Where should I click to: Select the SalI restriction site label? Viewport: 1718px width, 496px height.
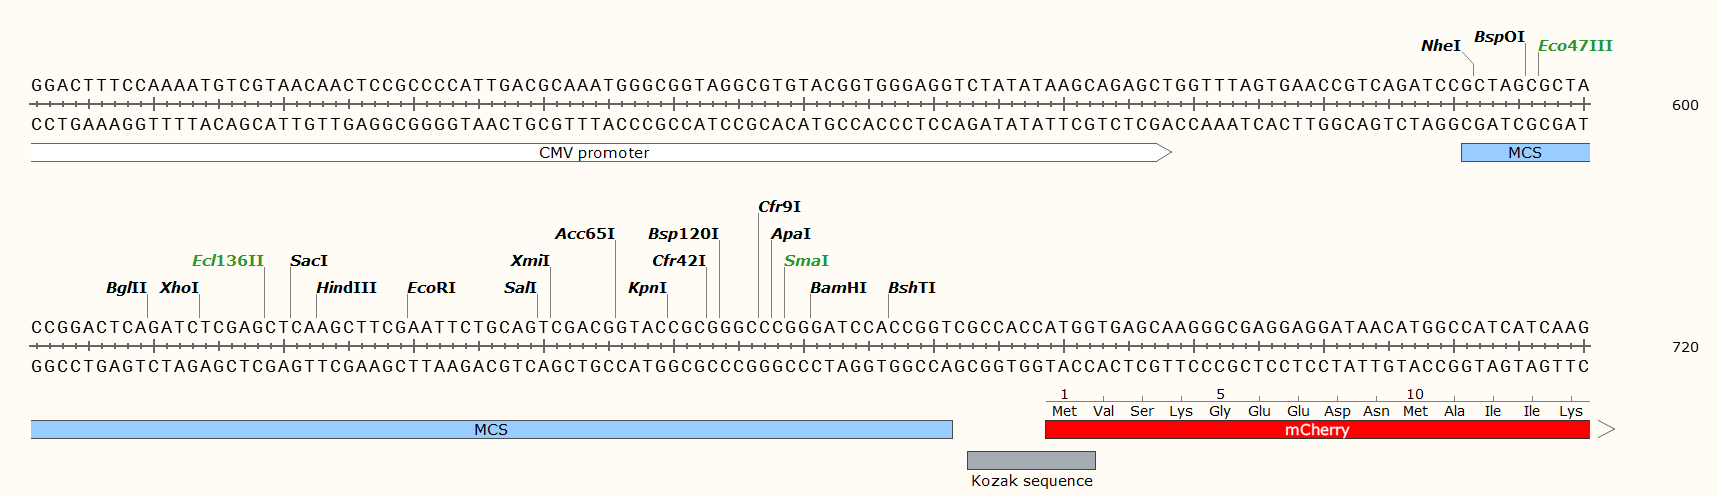(520, 288)
